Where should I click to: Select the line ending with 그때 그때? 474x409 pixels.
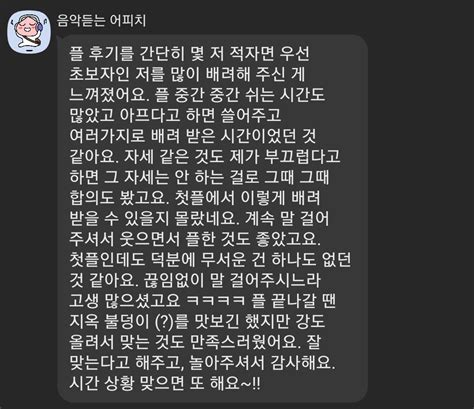click(199, 177)
